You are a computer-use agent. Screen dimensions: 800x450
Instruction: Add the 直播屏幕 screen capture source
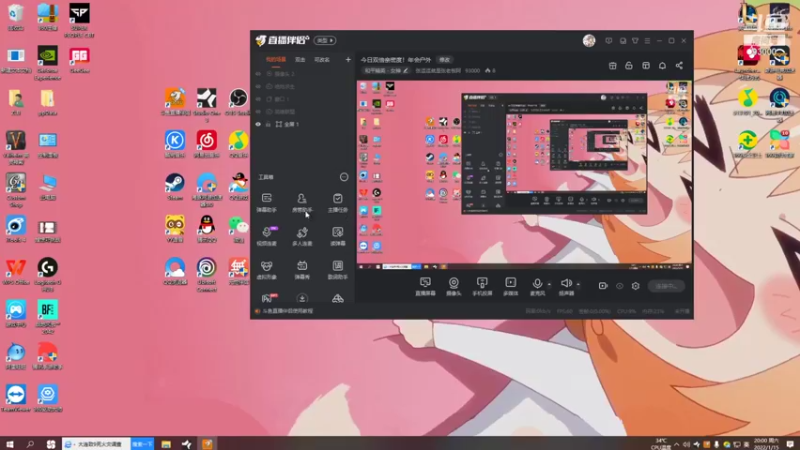[x=425, y=287]
